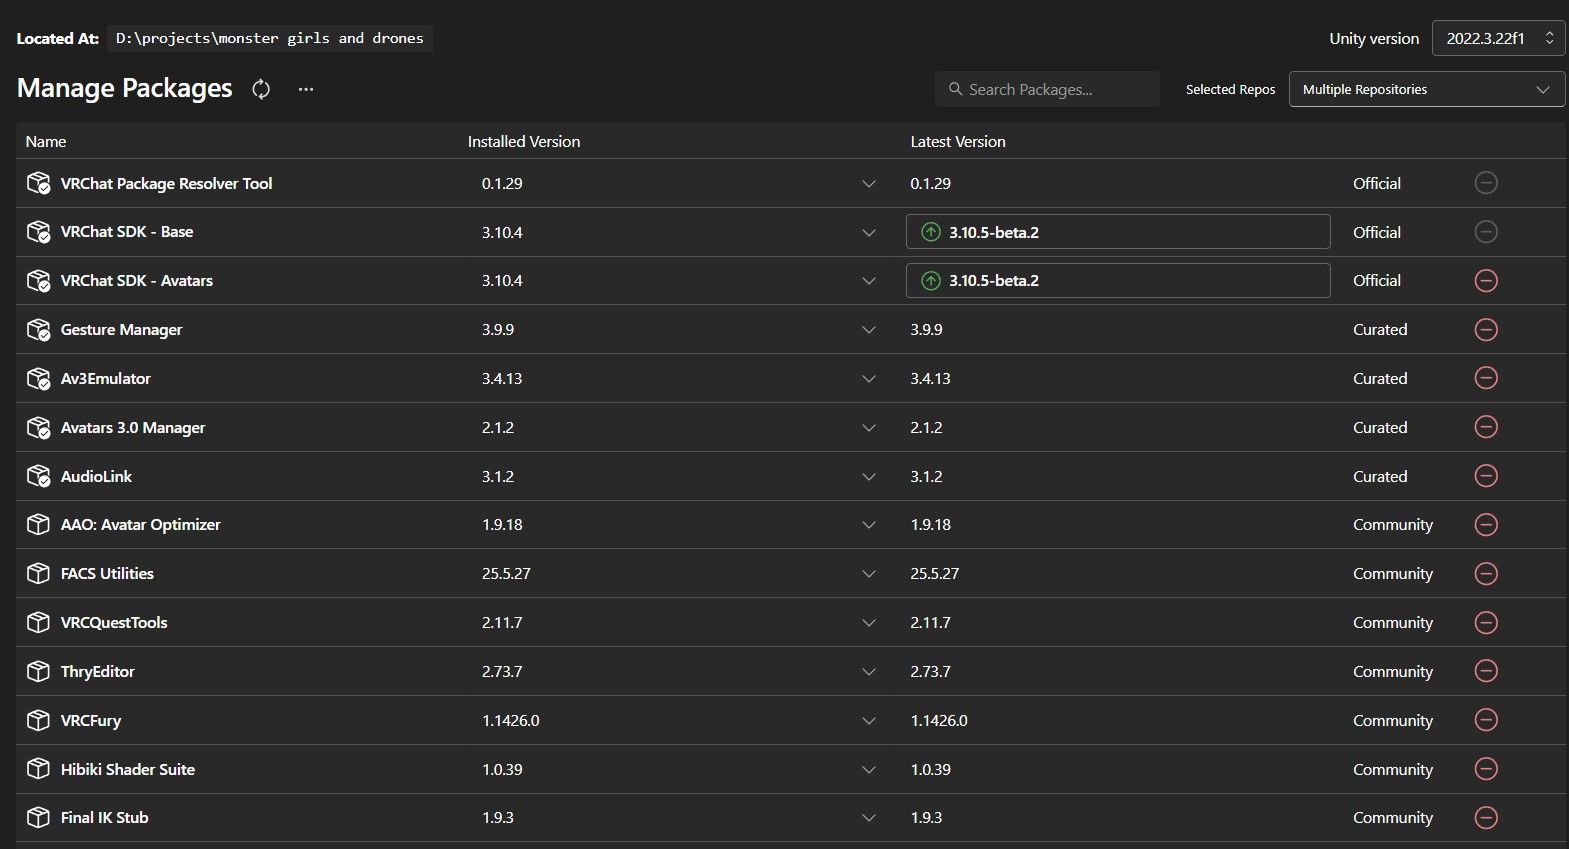1569x849 pixels.
Task: Click the project path D:\projects\monster girls and drones
Action: (270, 38)
